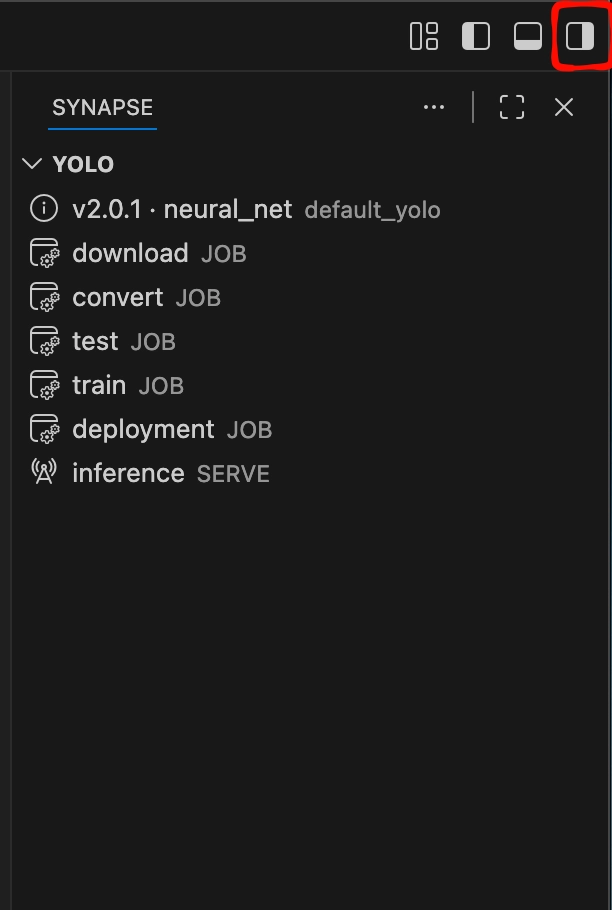Image resolution: width=612 pixels, height=910 pixels.
Task: Click the gear icon beside train
Action: pos(45,385)
